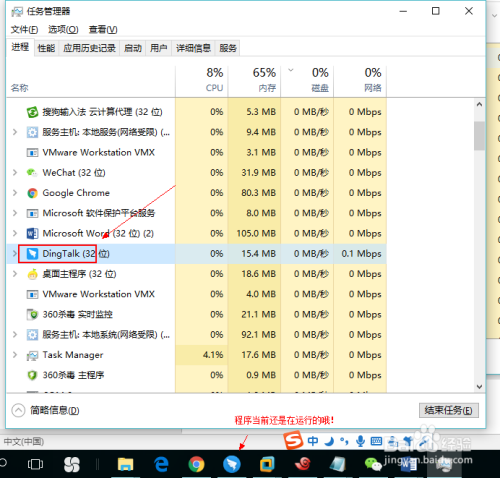Click the 结束任务(E) button

pyautogui.click(x=449, y=410)
